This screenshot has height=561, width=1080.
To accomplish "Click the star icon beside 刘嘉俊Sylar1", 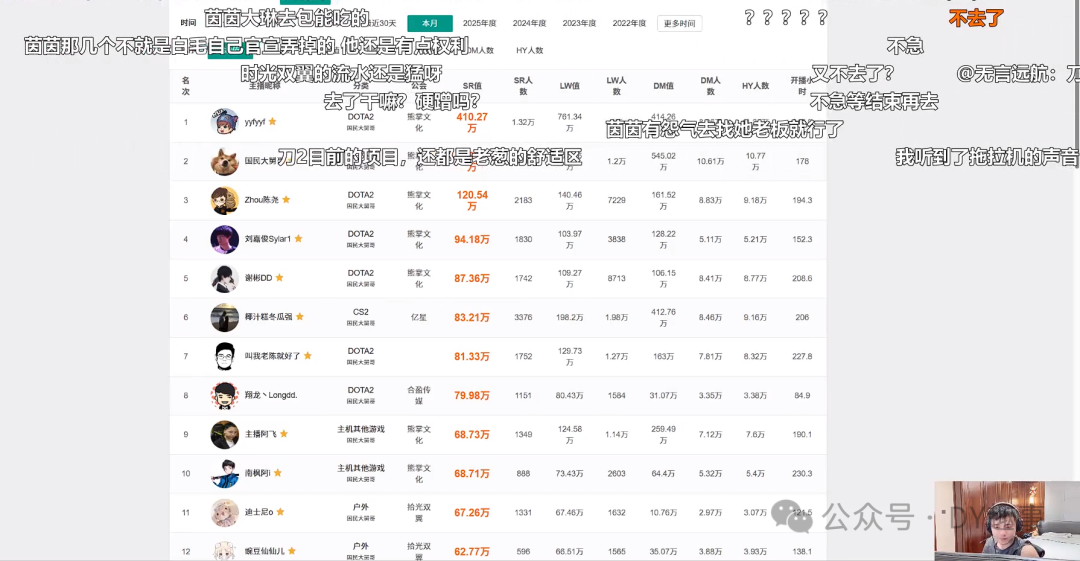I will click(x=299, y=238).
